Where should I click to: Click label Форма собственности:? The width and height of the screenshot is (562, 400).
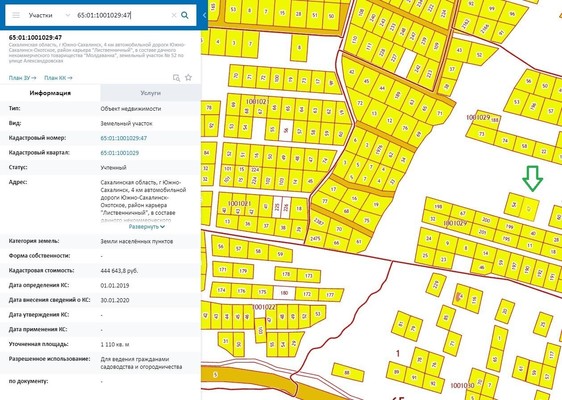click(x=39, y=256)
